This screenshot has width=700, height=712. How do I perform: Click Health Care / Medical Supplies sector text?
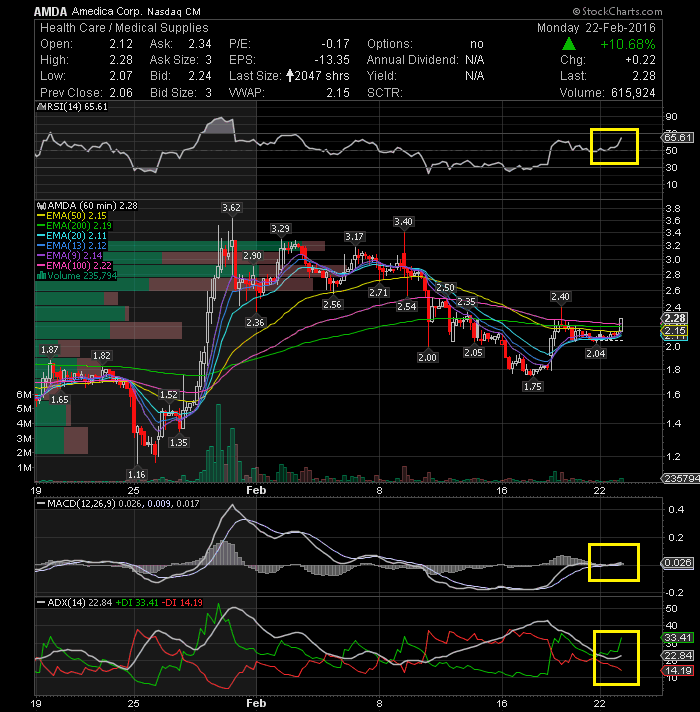coord(124,28)
